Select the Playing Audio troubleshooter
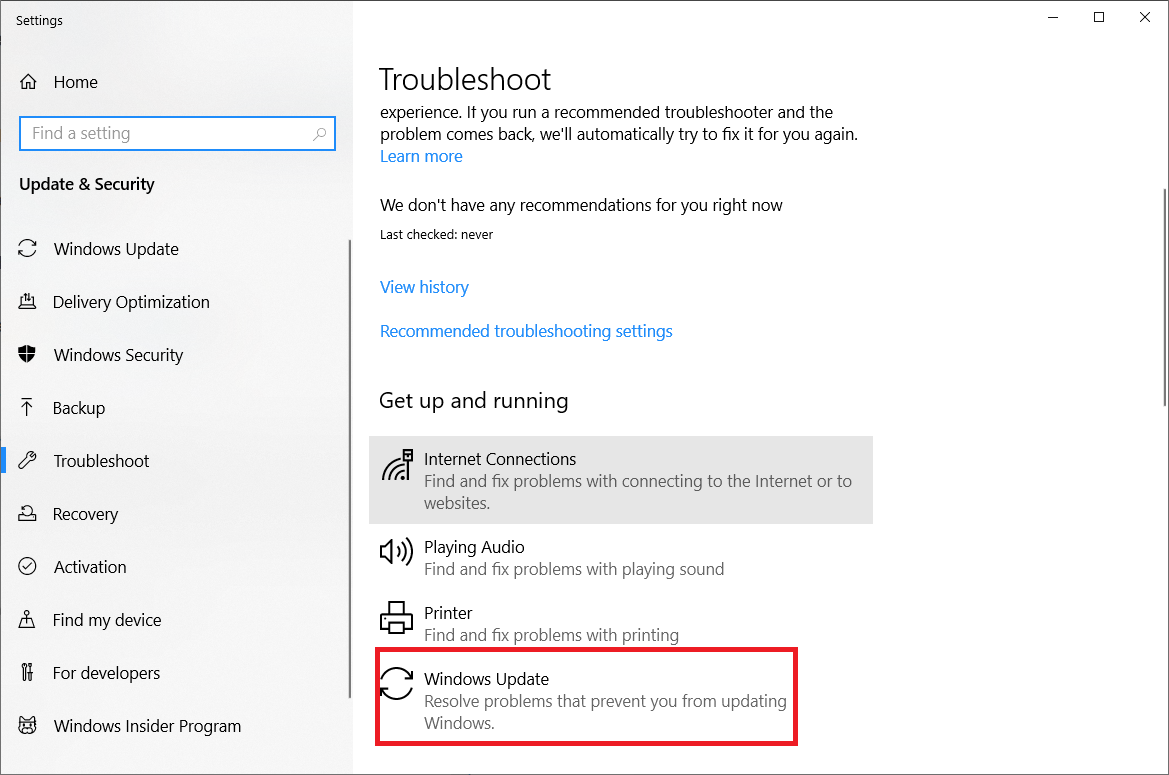This screenshot has height=775, width=1169. [621, 557]
